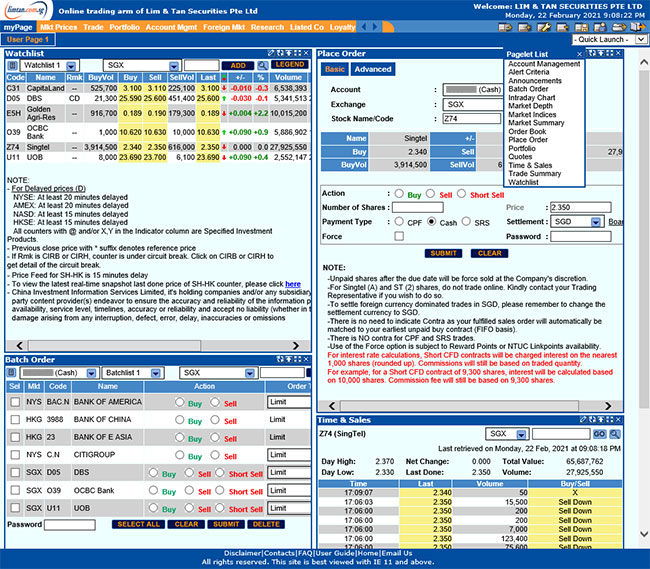The width and height of the screenshot is (650, 569).
Task: Click the magnifier search icon in Time & Sales
Action: point(615,434)
